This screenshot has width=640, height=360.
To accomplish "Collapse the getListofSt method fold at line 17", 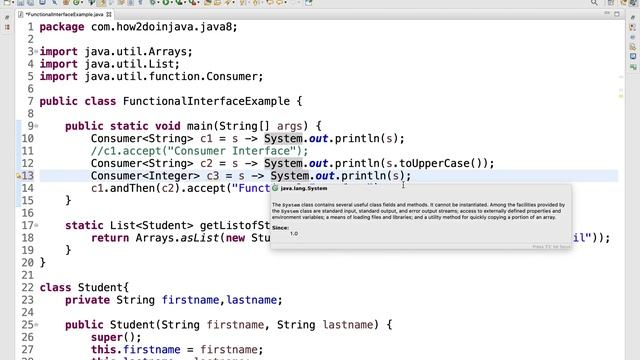I will [x=36, y=225].
